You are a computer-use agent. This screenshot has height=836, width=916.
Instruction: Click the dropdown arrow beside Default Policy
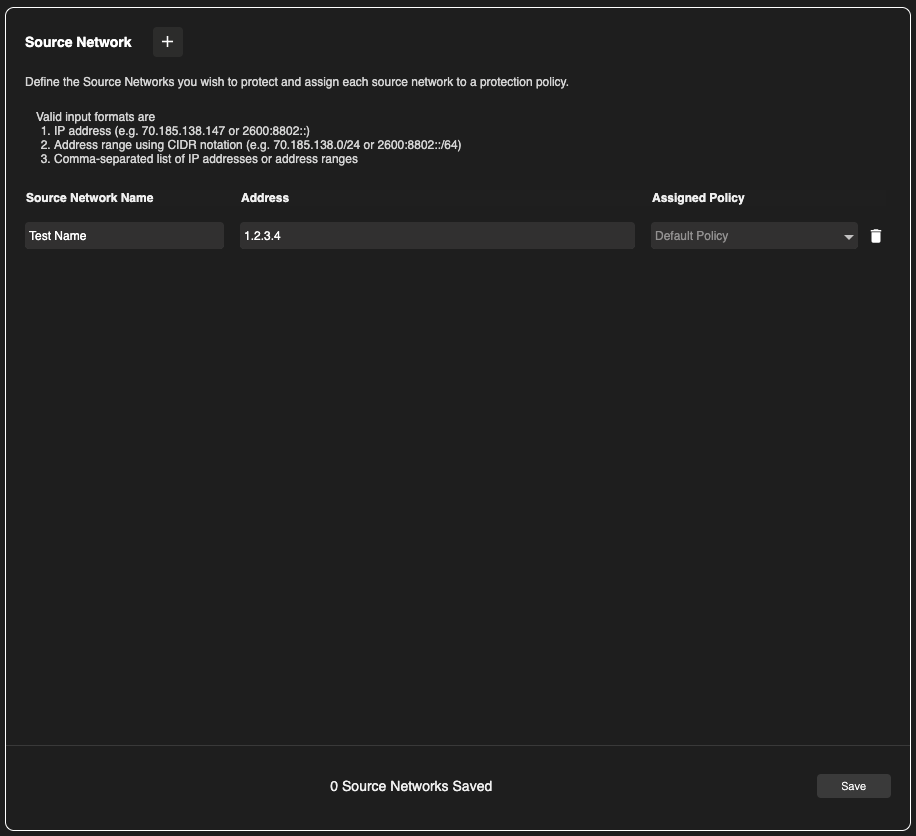pos(849,235)
